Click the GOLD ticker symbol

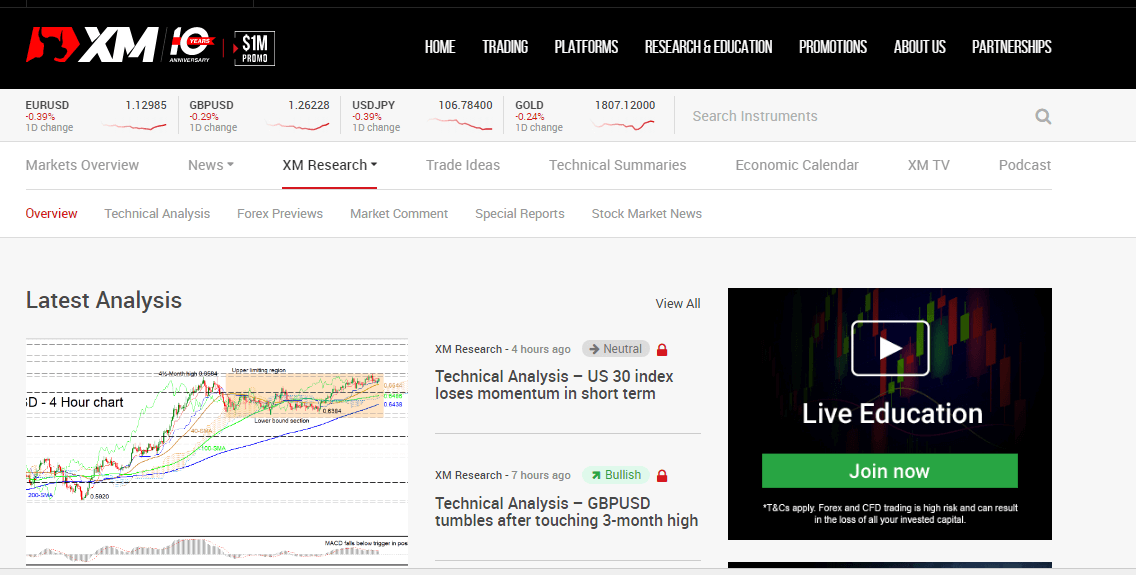coord(530,105)
